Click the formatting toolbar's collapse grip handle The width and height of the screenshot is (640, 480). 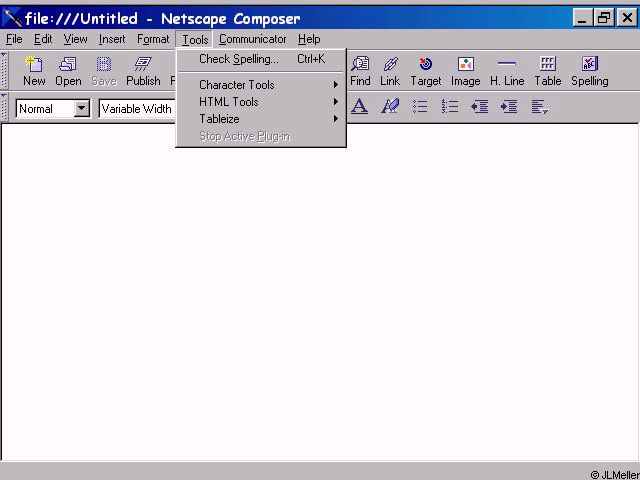pos(4,107)
